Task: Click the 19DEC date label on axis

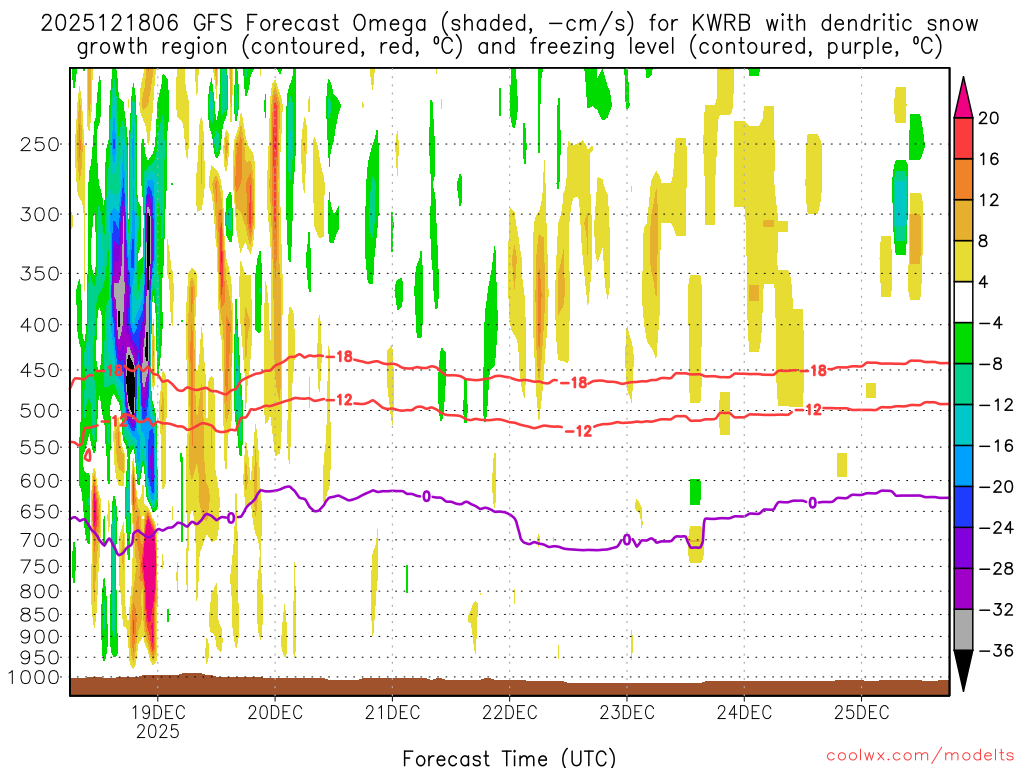Action: click(157, 712)
